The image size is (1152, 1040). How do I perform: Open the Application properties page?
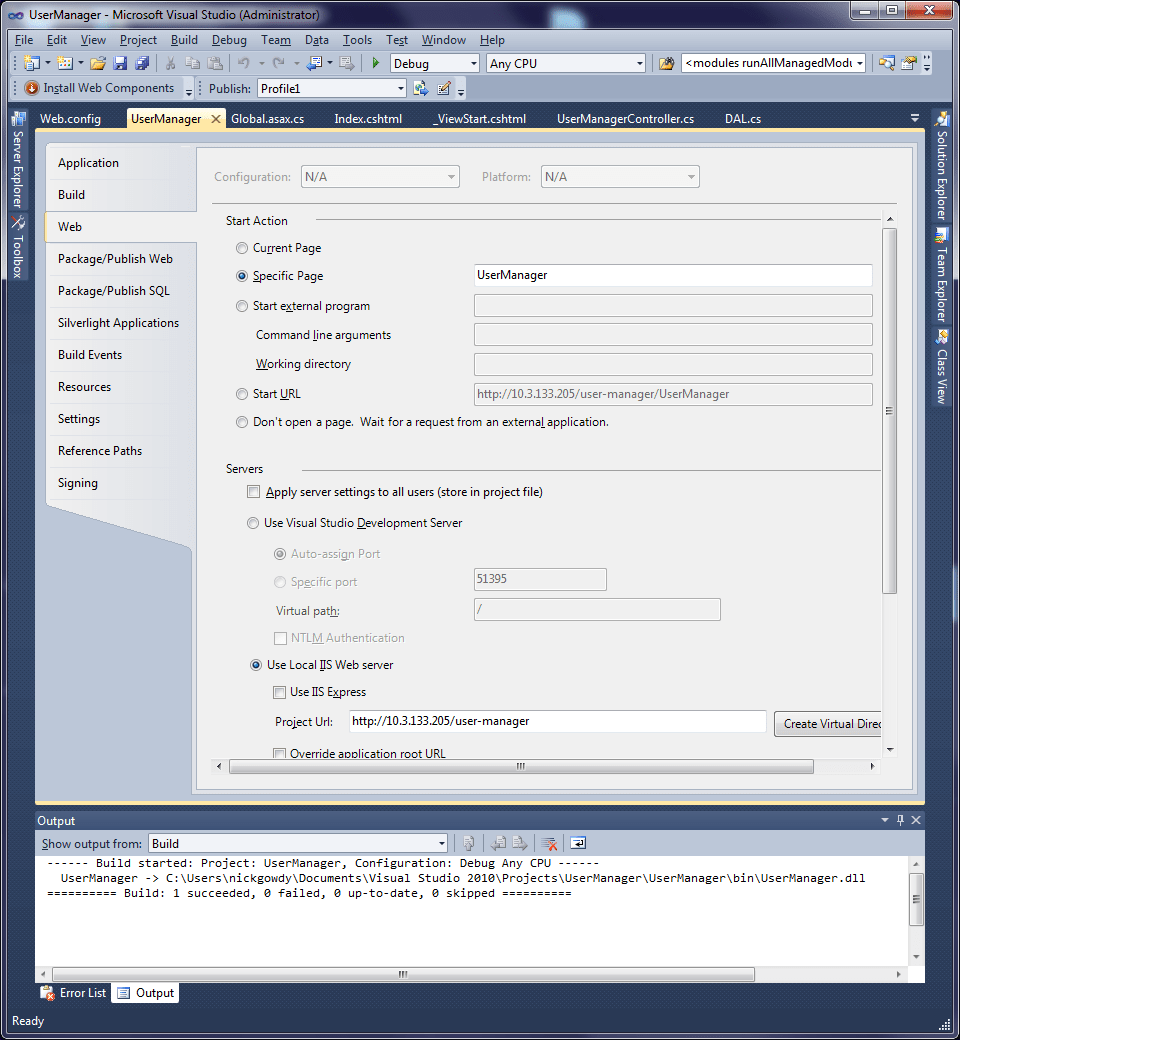point(88,163)
